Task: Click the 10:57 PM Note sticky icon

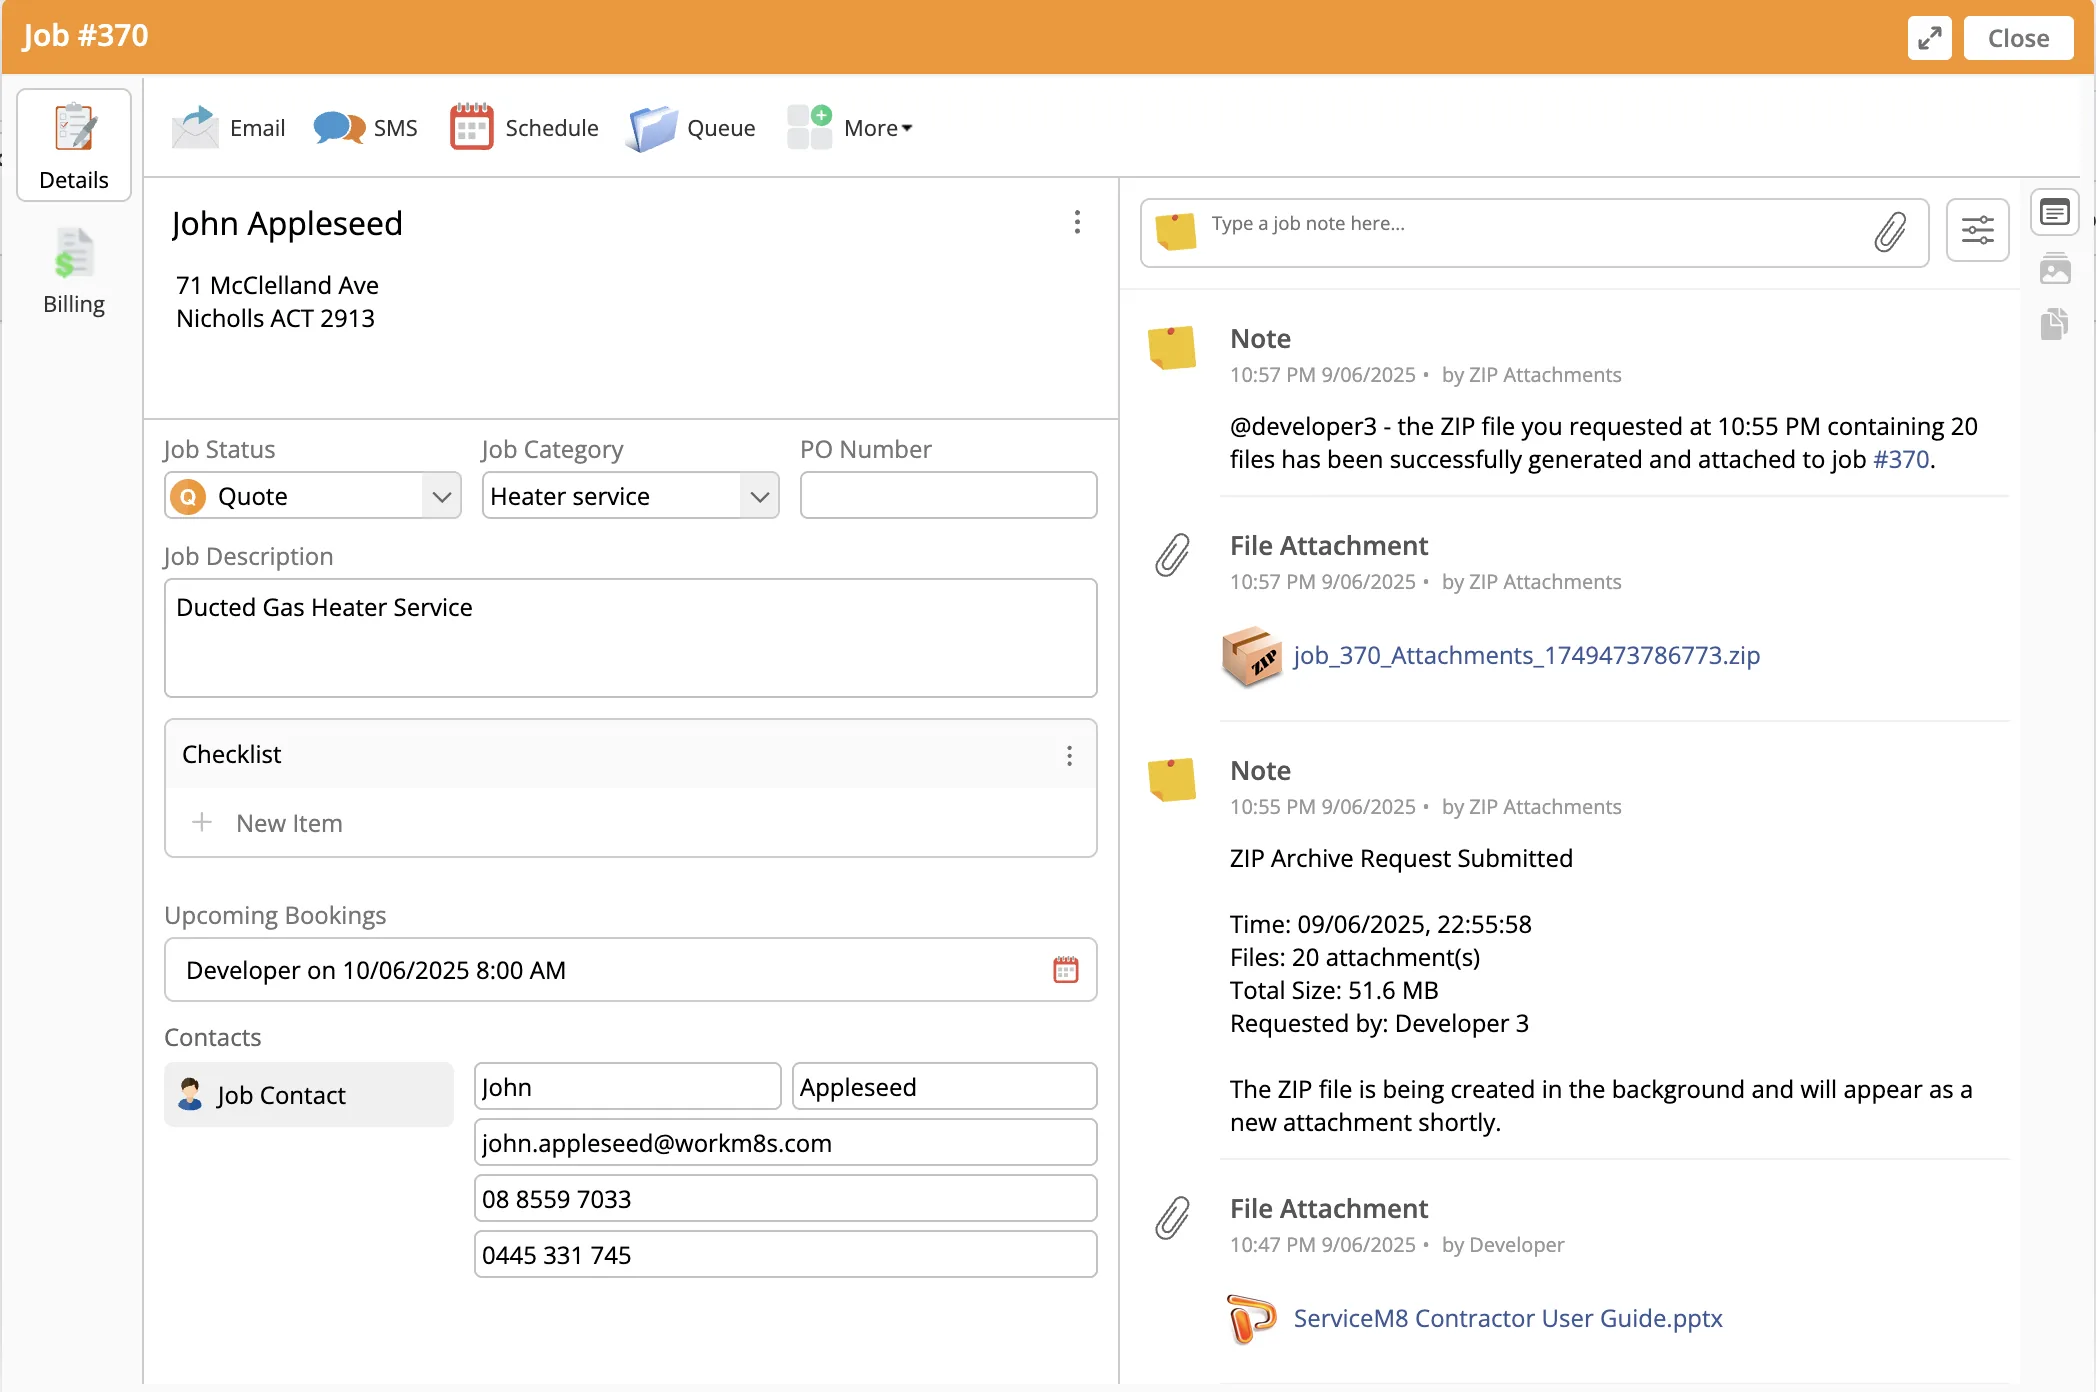Action: (x=1172, y=347)
